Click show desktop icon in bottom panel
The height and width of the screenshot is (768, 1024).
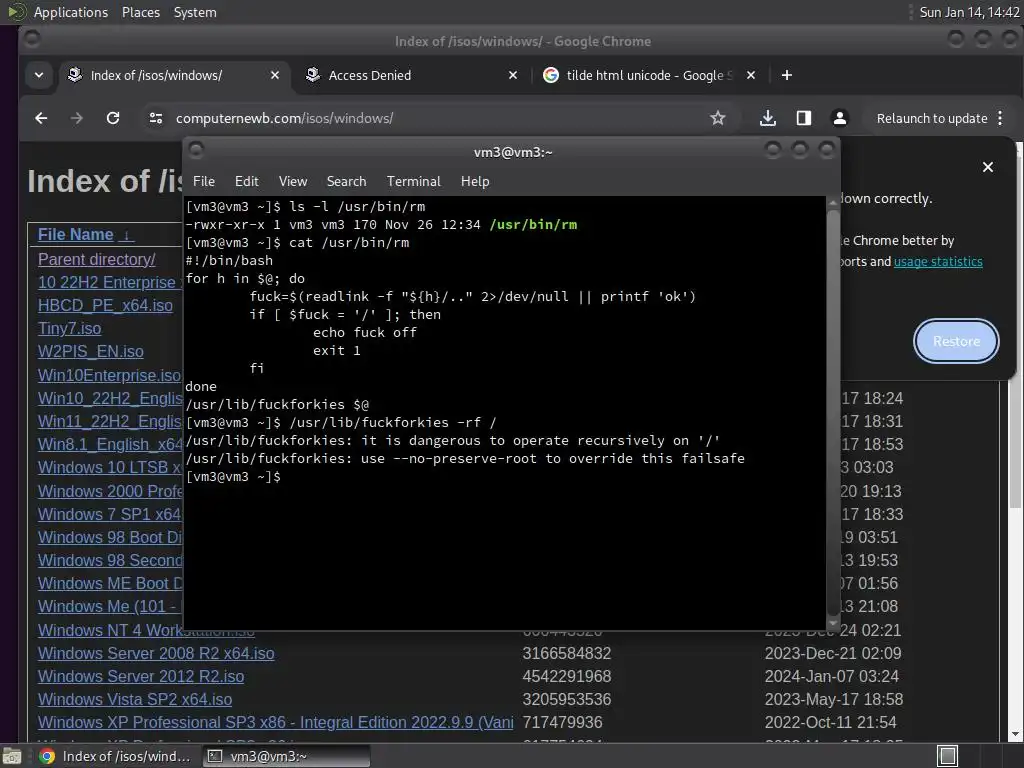12,756
